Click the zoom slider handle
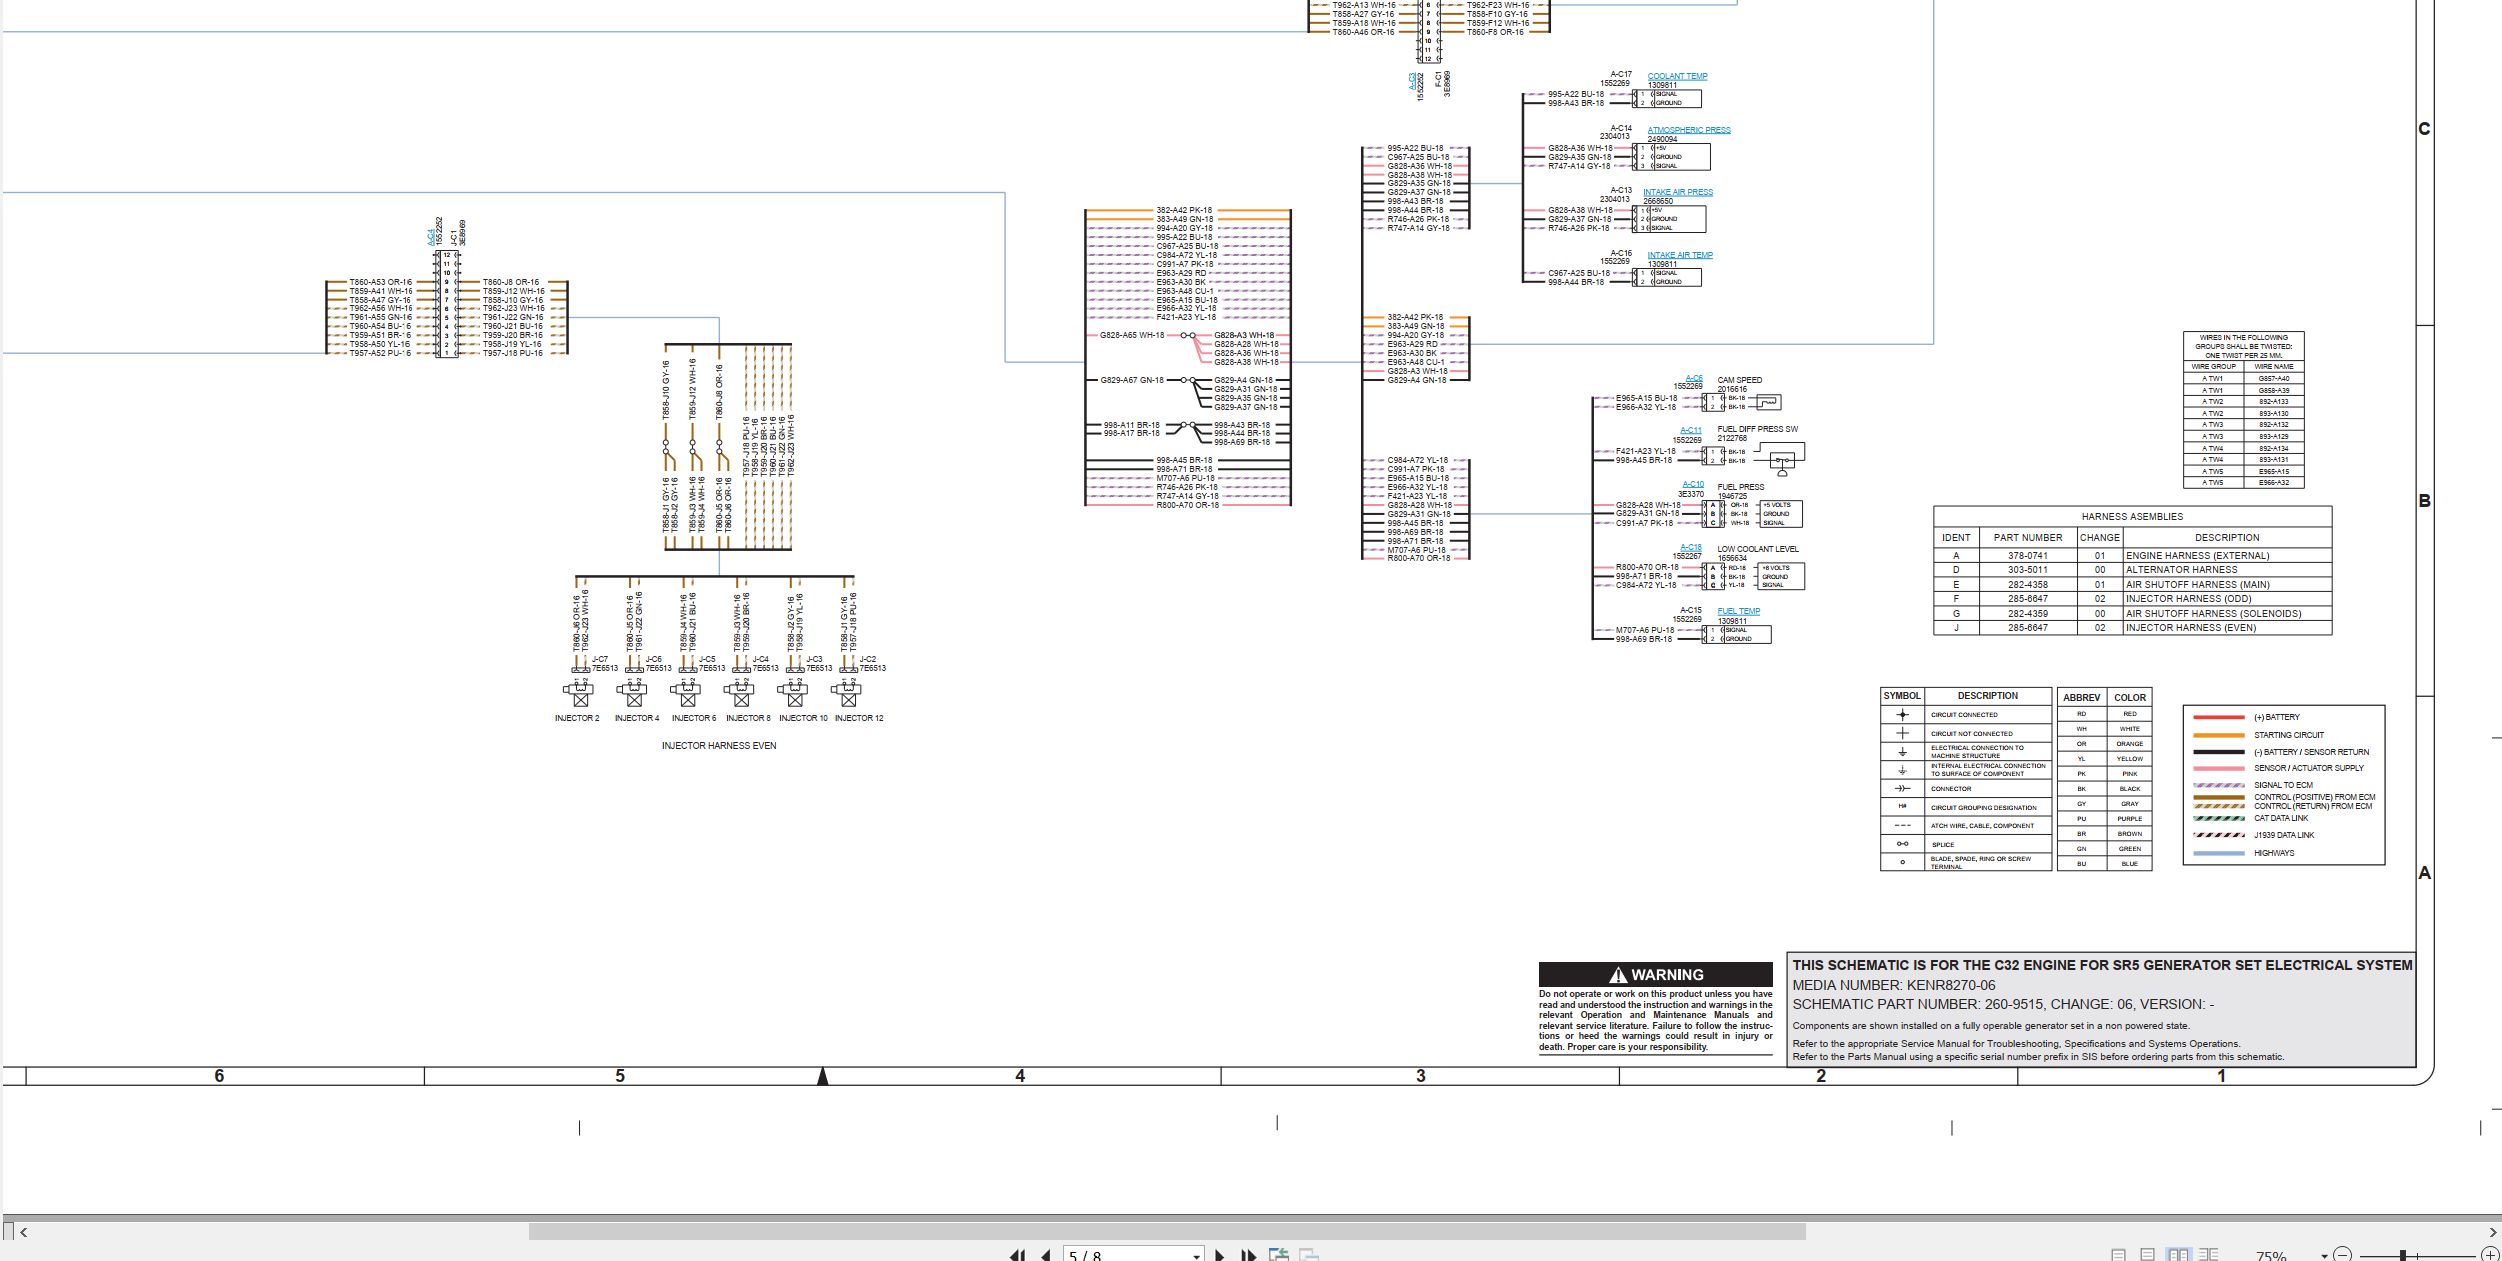 2402,1255
